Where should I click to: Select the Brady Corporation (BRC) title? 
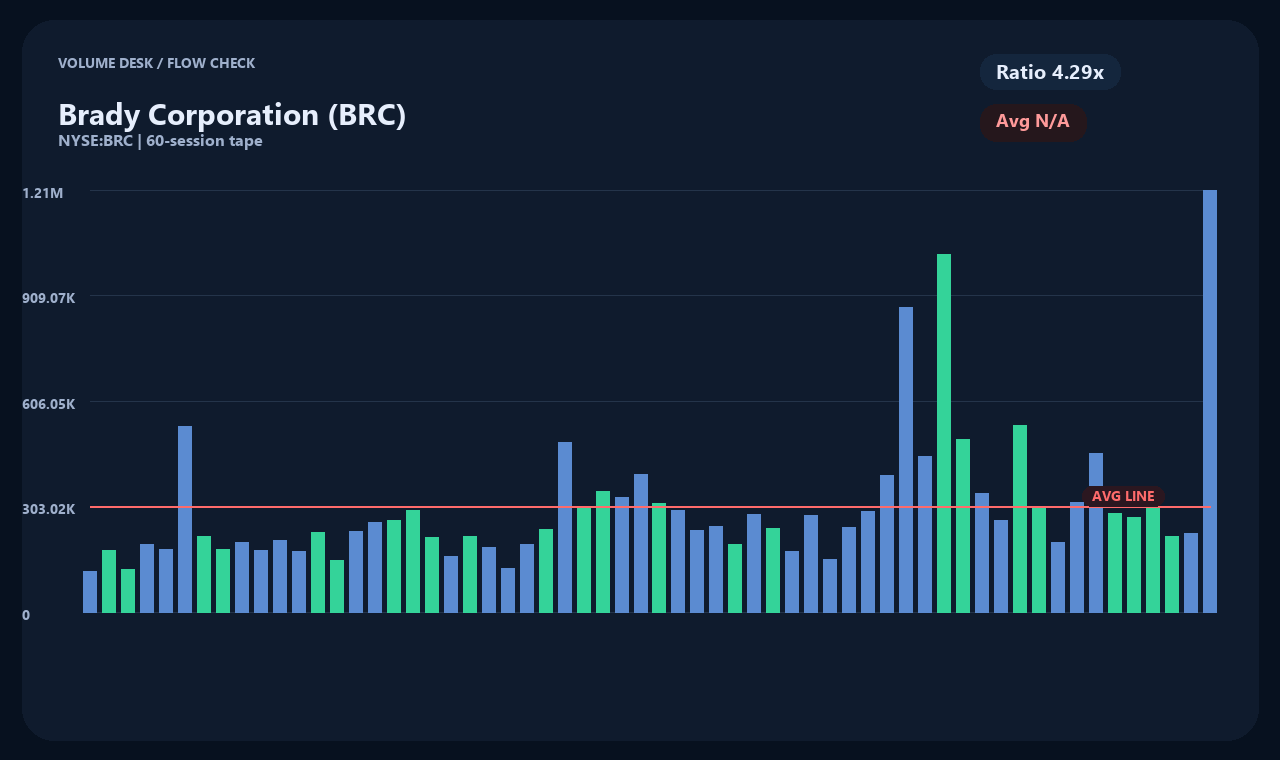(232, 115)
